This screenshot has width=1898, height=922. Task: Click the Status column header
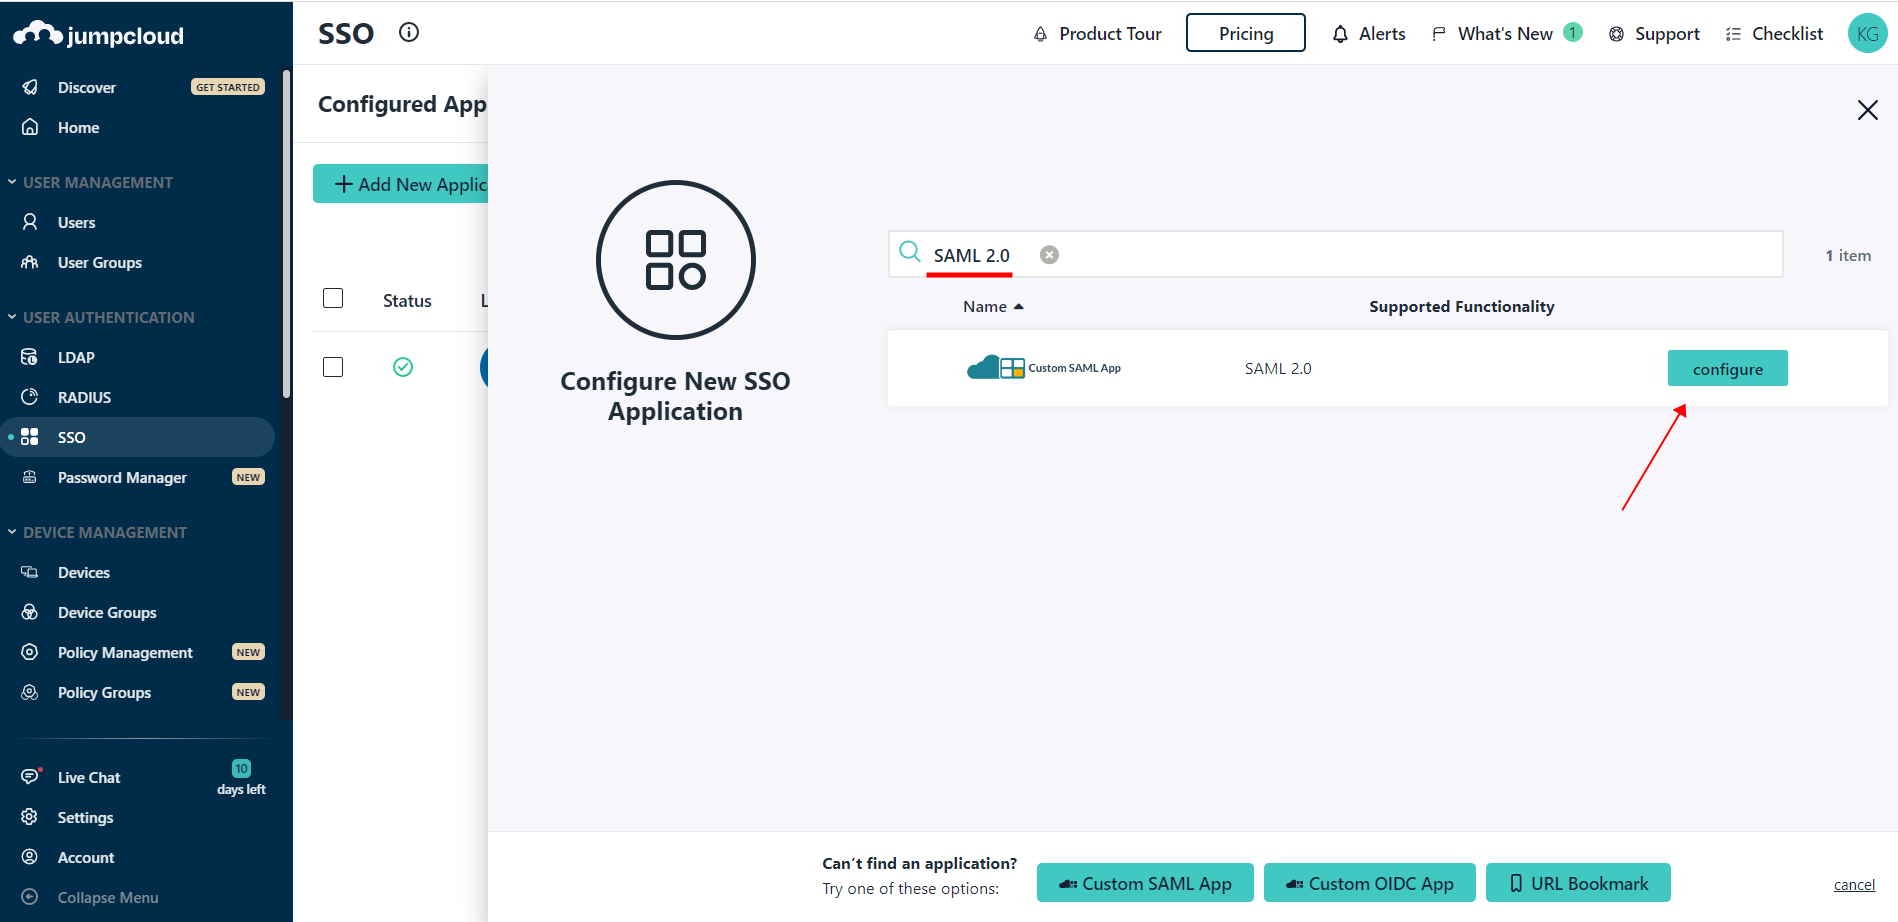(407, 301)
